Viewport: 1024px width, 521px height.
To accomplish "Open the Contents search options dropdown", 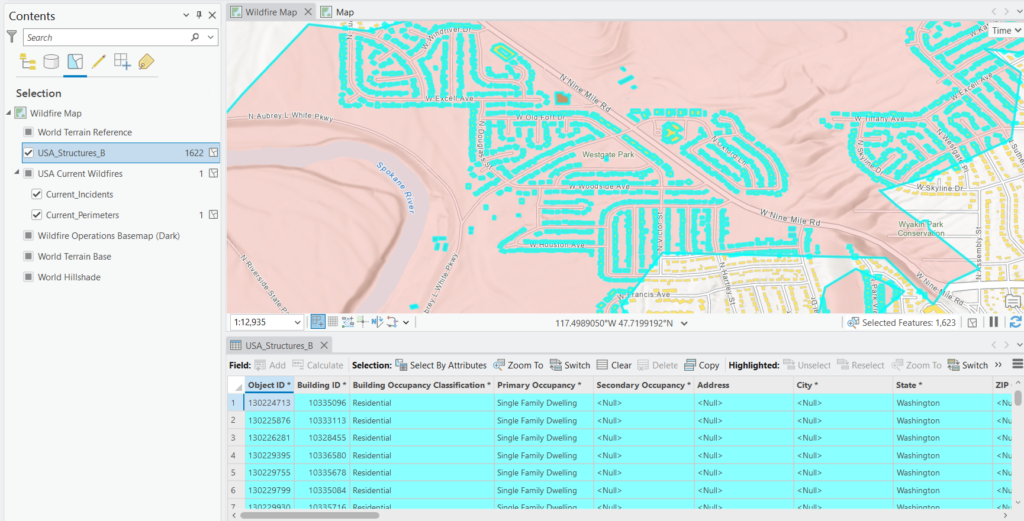I will coord(210,37).
